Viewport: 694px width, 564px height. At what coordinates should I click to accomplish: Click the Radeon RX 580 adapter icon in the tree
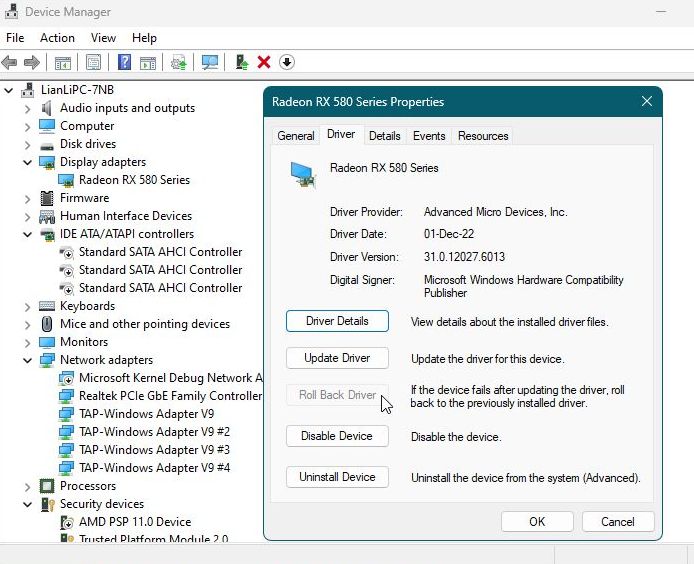66,180
